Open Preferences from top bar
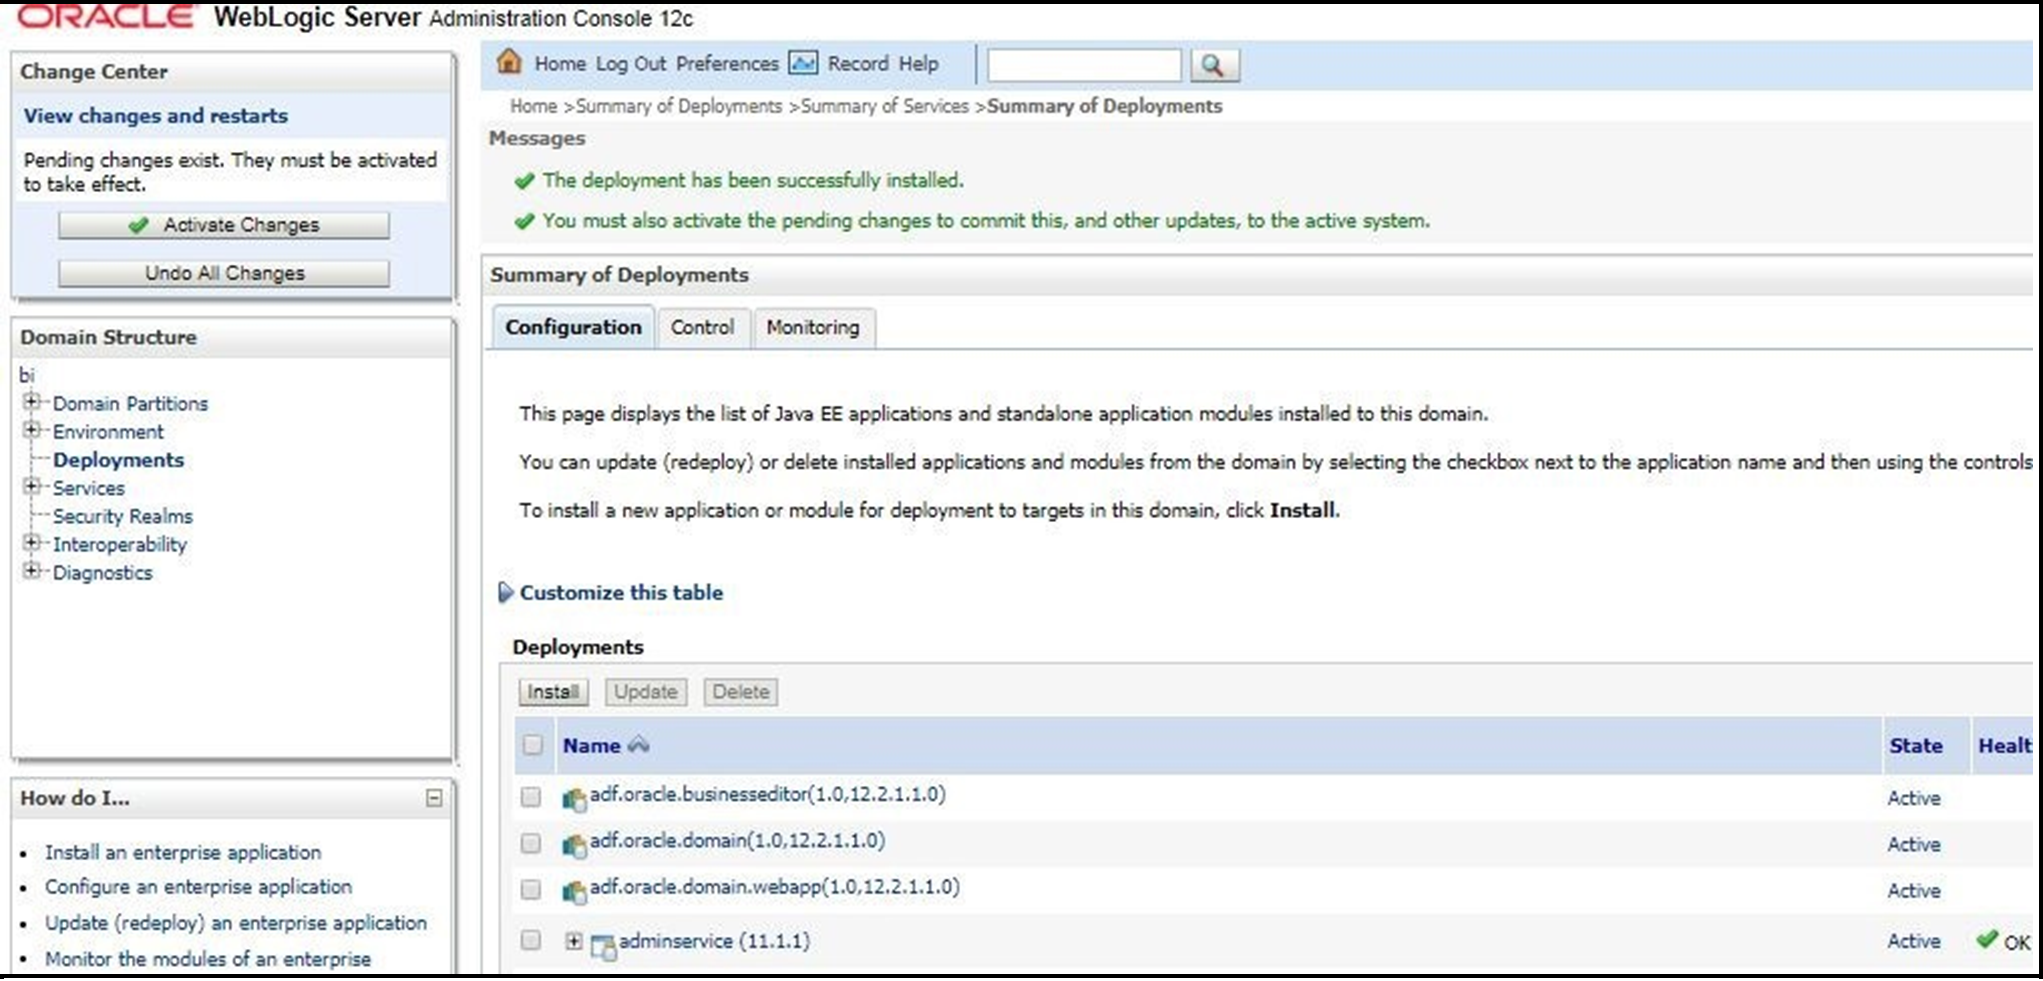2043x981 pixels. [727, 64]
